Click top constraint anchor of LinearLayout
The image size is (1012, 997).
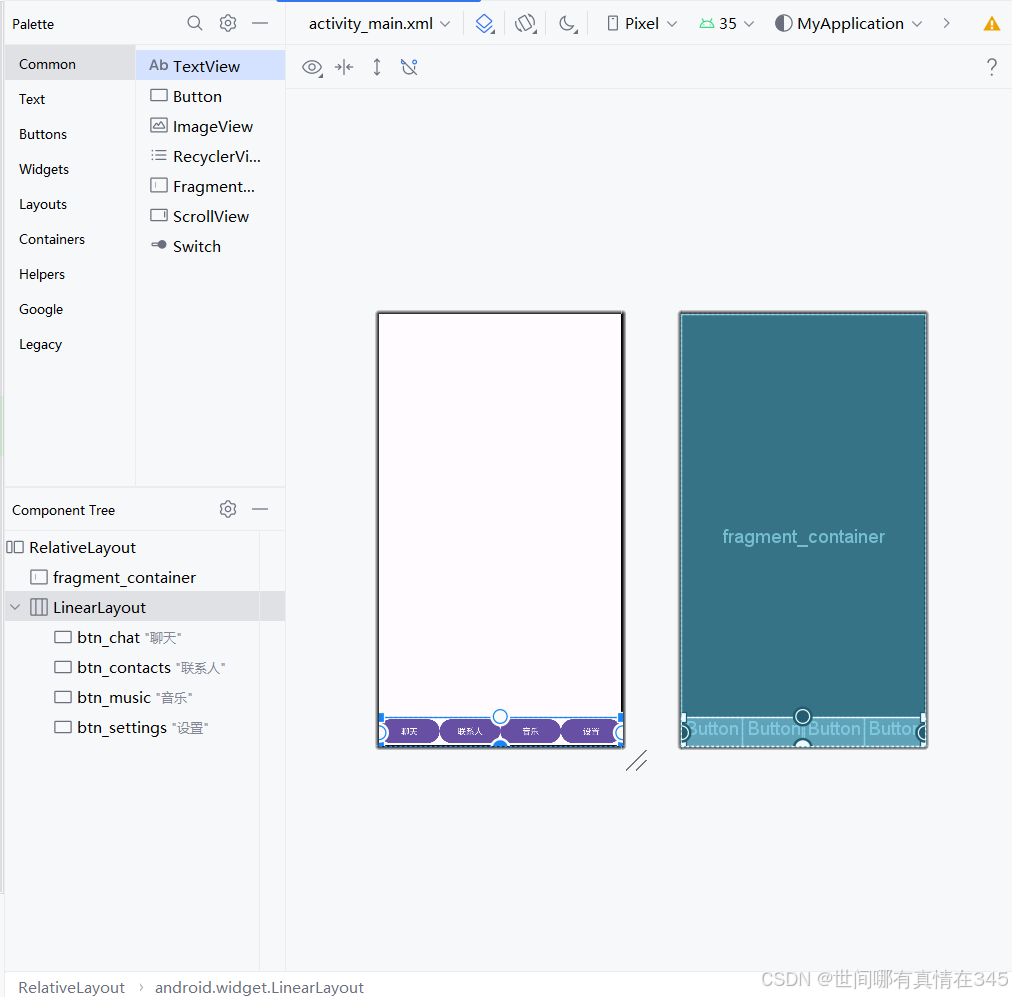click(500, 716)
